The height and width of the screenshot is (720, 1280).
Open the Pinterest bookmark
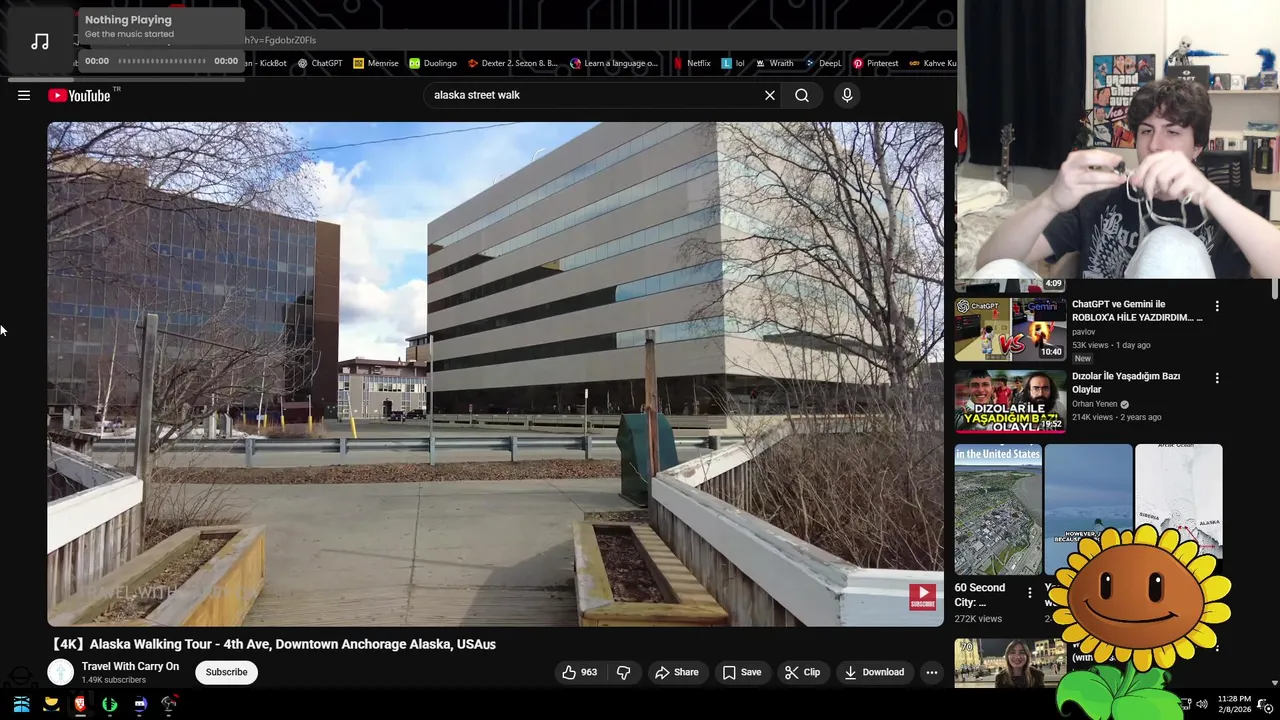coord(876,63)
